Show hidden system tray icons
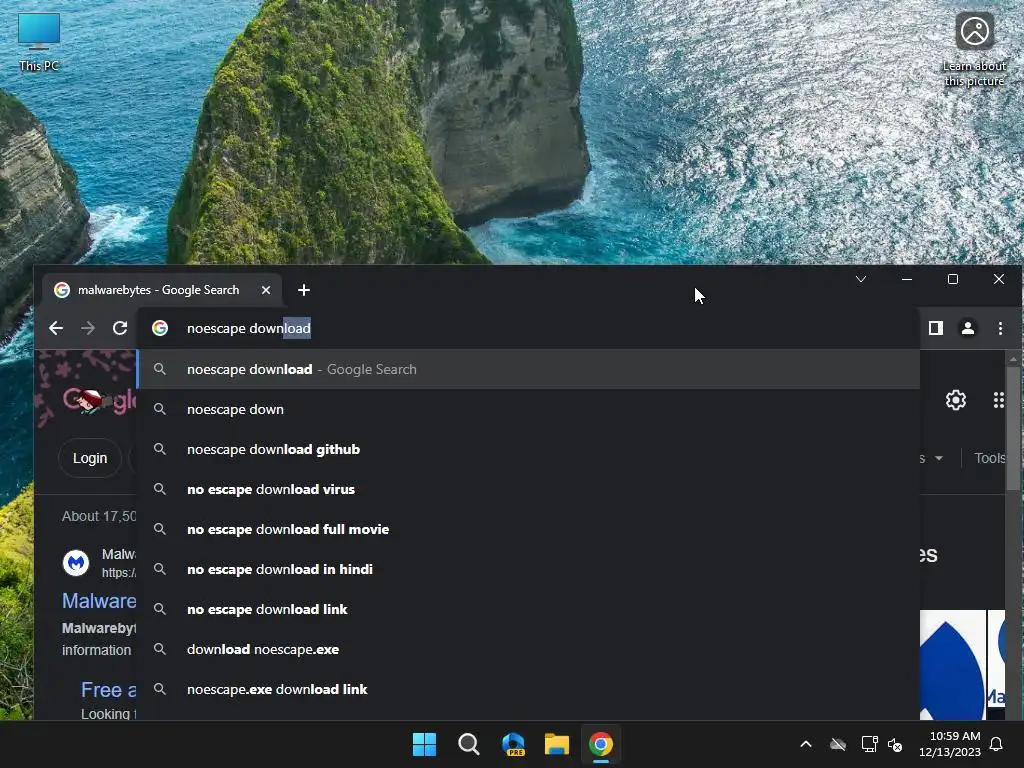 pos(806,744)
